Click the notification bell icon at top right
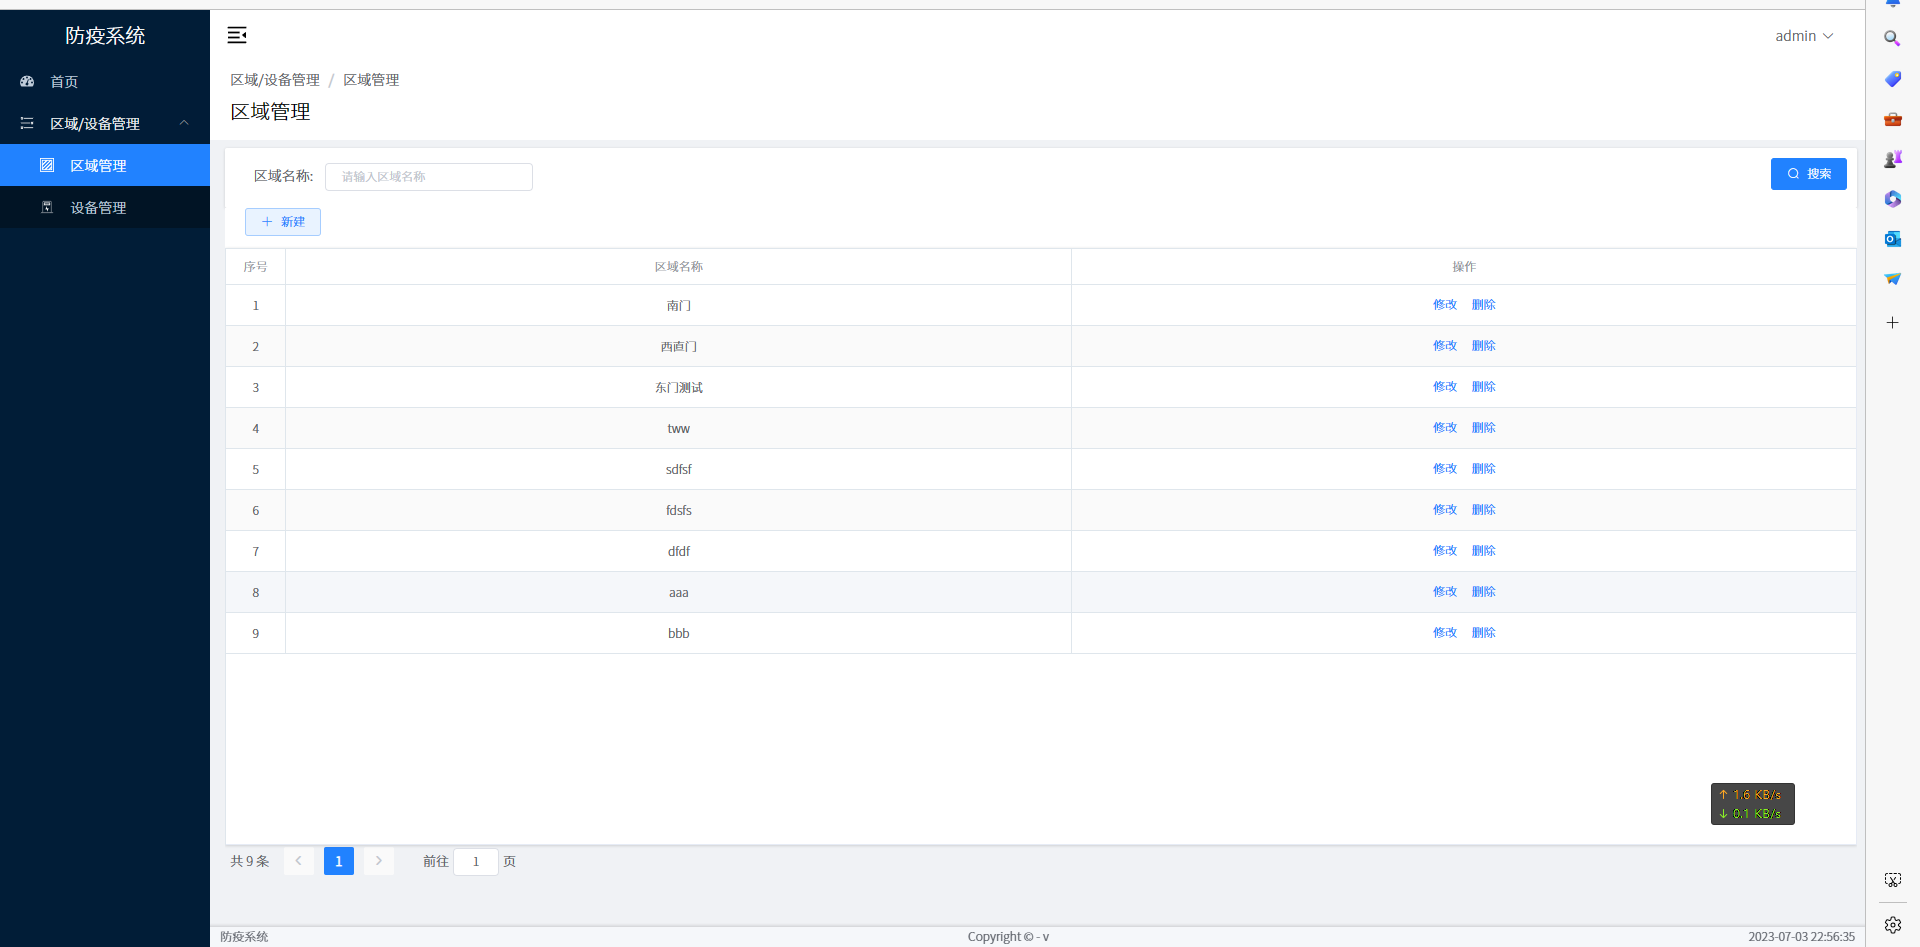Image resolution: width=1920 pixels, height=947 pixels. pos(1892,4)
